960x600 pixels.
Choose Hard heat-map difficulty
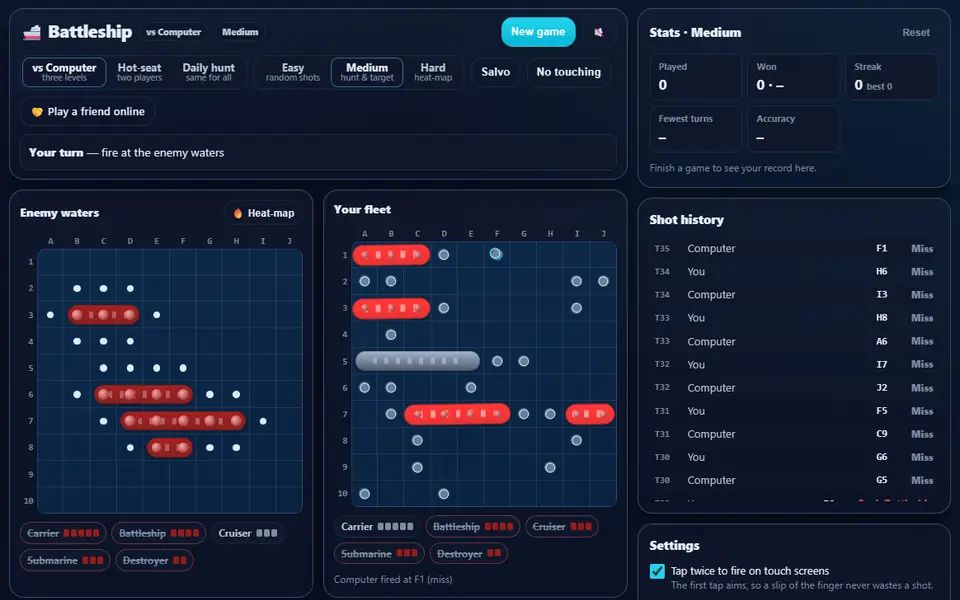click(x=433, y=72)
